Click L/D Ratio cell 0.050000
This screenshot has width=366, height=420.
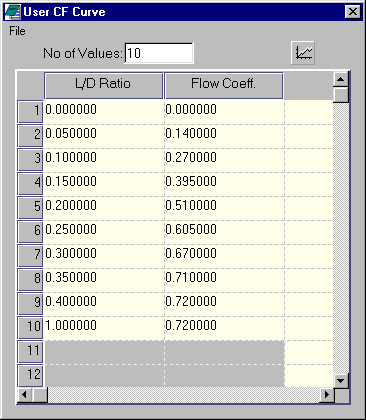click(104, 136)
